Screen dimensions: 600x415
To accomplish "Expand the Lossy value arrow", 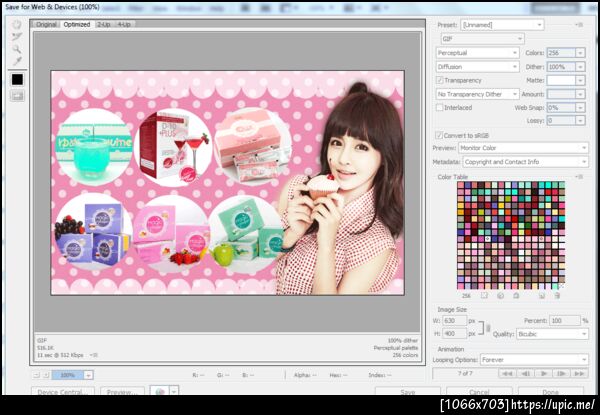I will (580, 120).
